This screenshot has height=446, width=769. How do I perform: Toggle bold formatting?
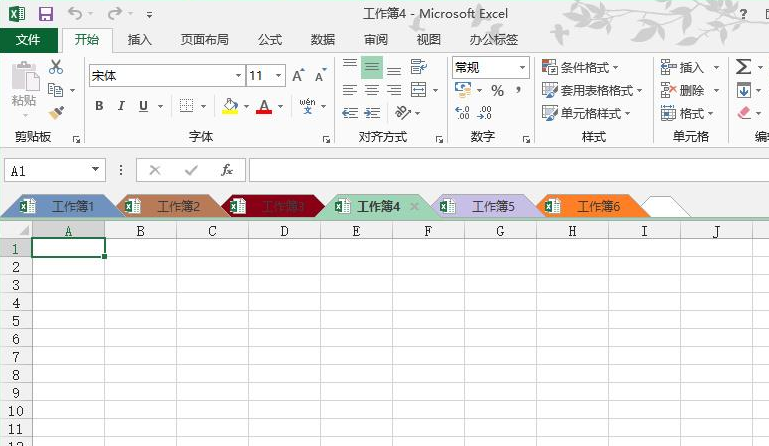[x=99, y=105]
